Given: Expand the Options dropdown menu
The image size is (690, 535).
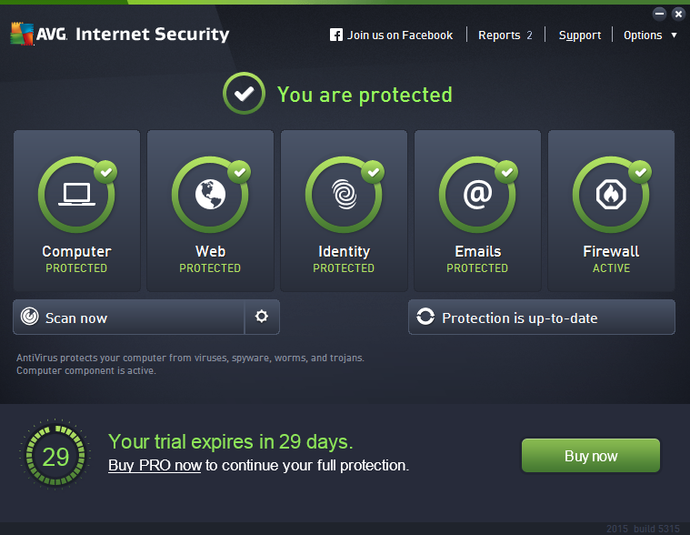Looking at the screenshot, I should coord(649,35).
